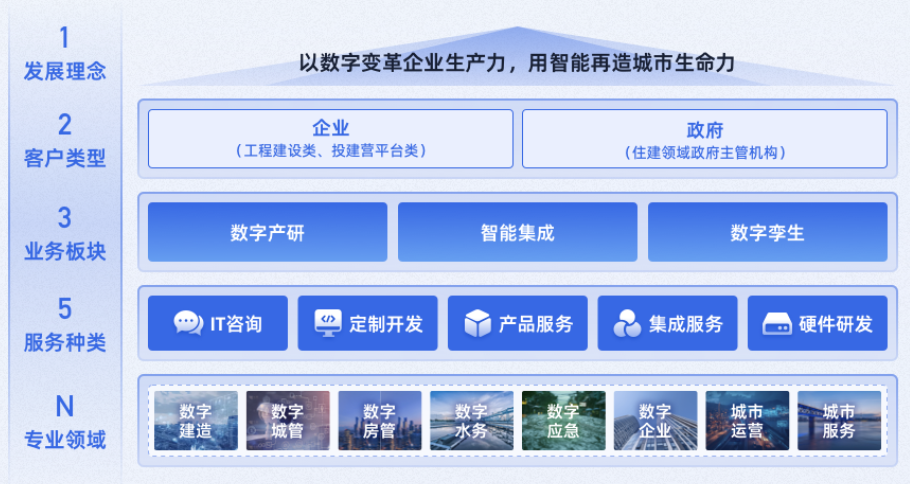Open the 城市运营 thumbnail
Image resolution: width=910 pixels, height=484 pixels.
747,420
